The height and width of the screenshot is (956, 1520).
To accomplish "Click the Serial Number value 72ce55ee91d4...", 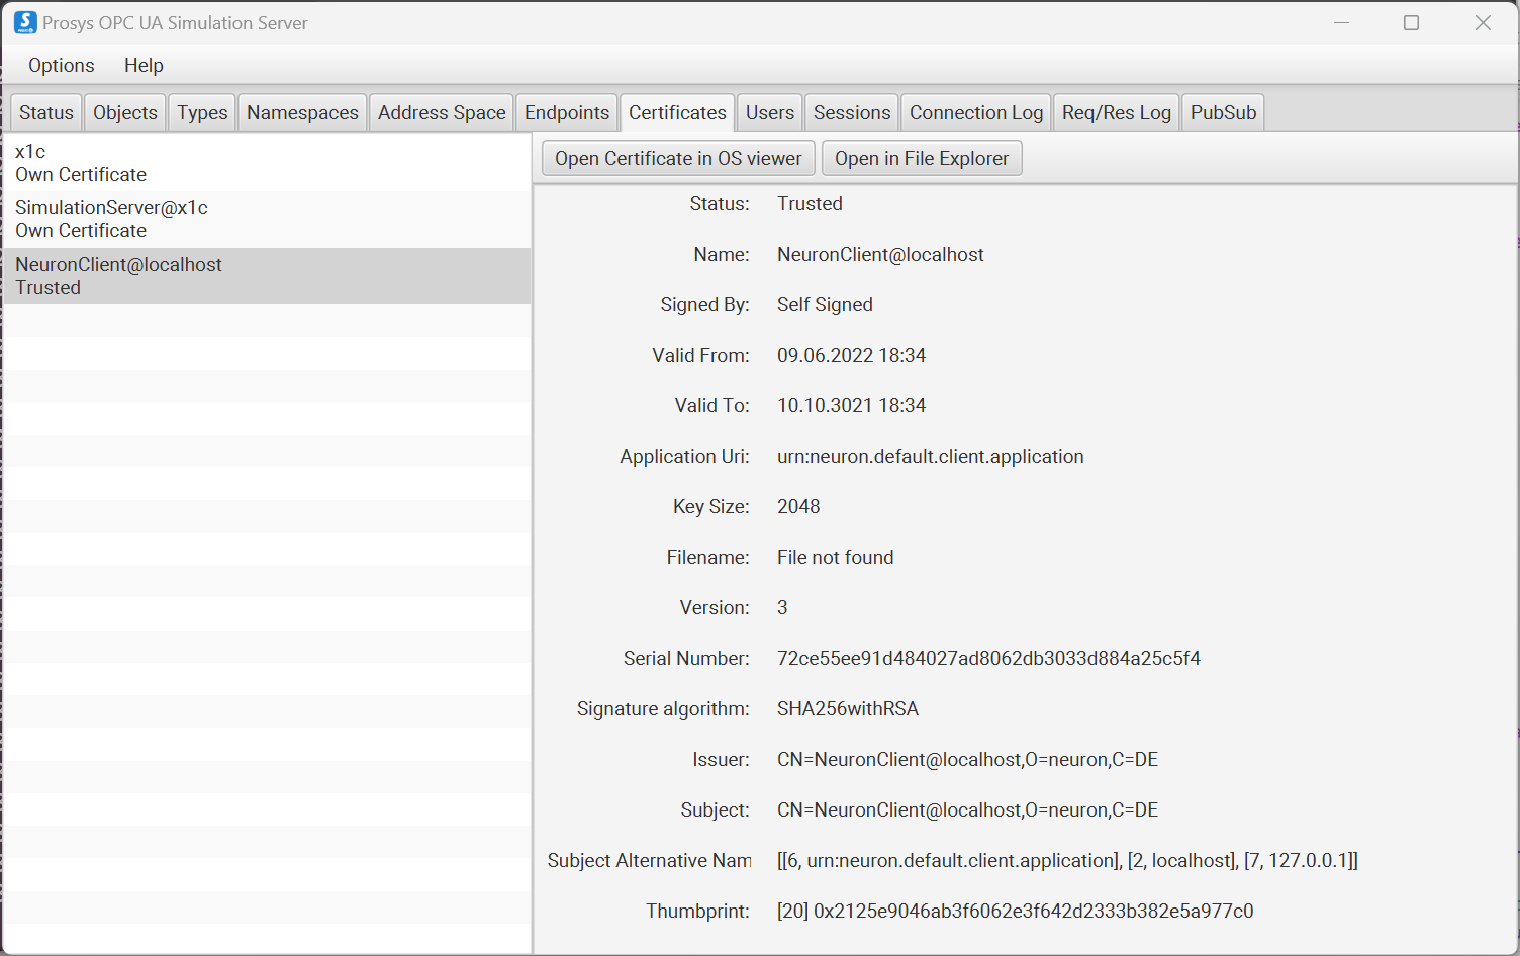I will [x=989, y=658].
